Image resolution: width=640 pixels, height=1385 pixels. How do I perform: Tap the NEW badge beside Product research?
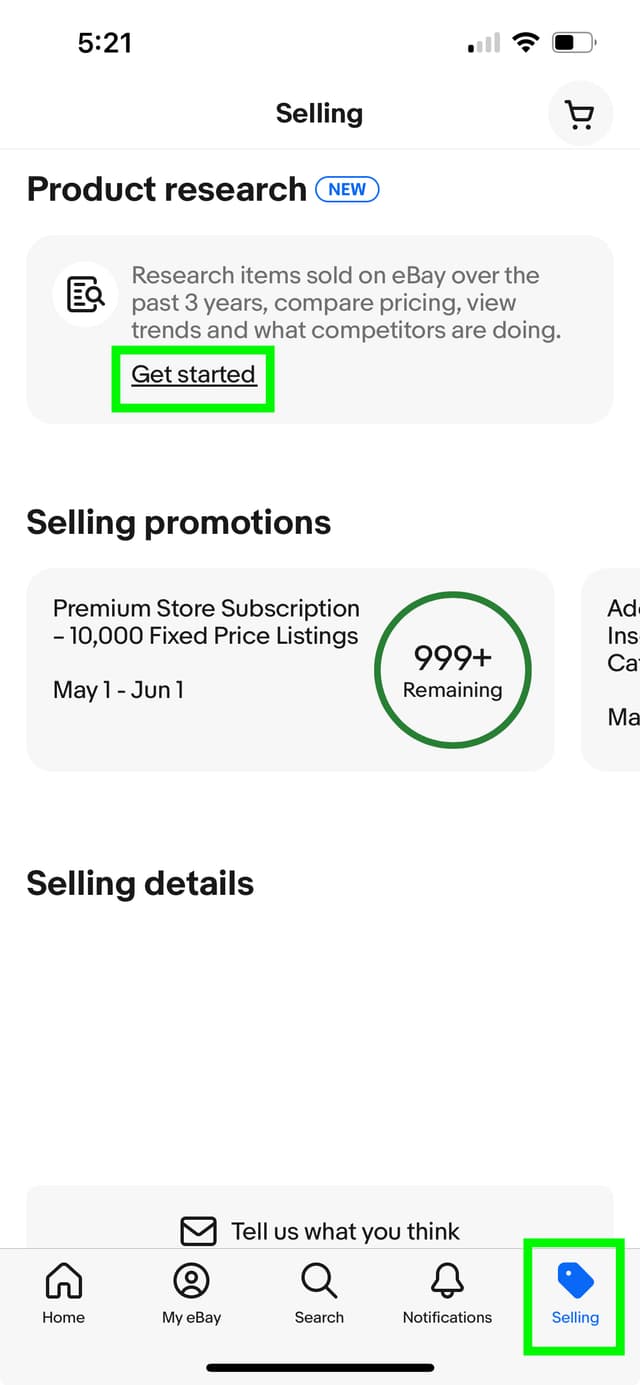point(347,189)
